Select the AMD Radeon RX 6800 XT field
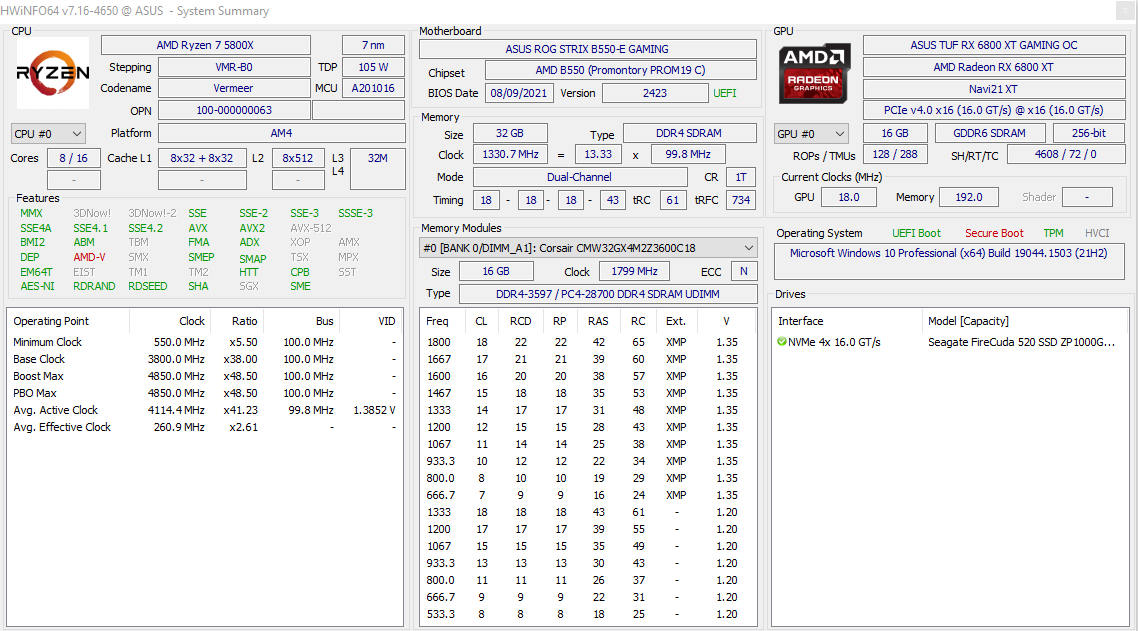The height and width of the screenshot is (631, 1138). click(994, 67)
